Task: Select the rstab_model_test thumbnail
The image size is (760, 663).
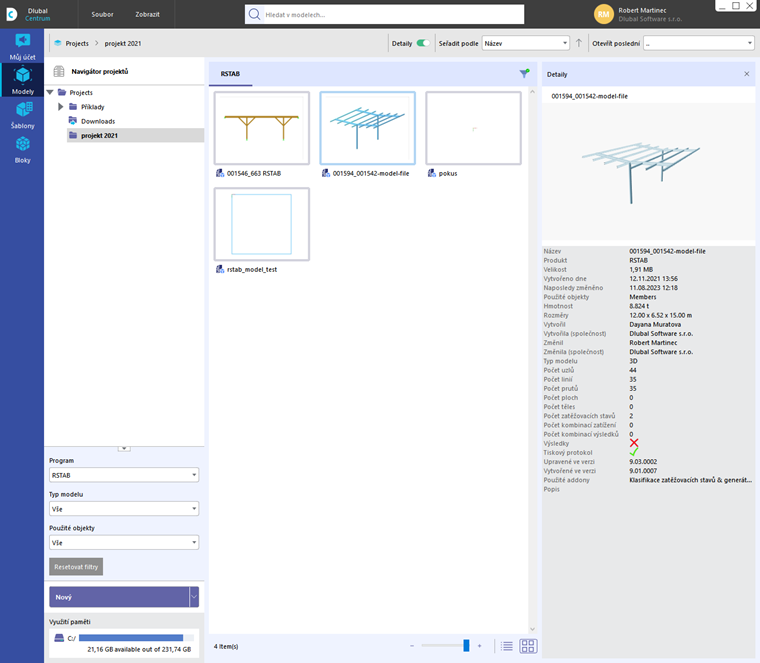Action: coord(262,224)
